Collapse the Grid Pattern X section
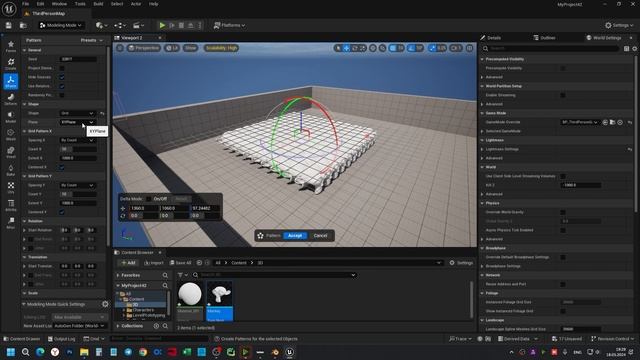The image size is (640, 360). point(24,131)
